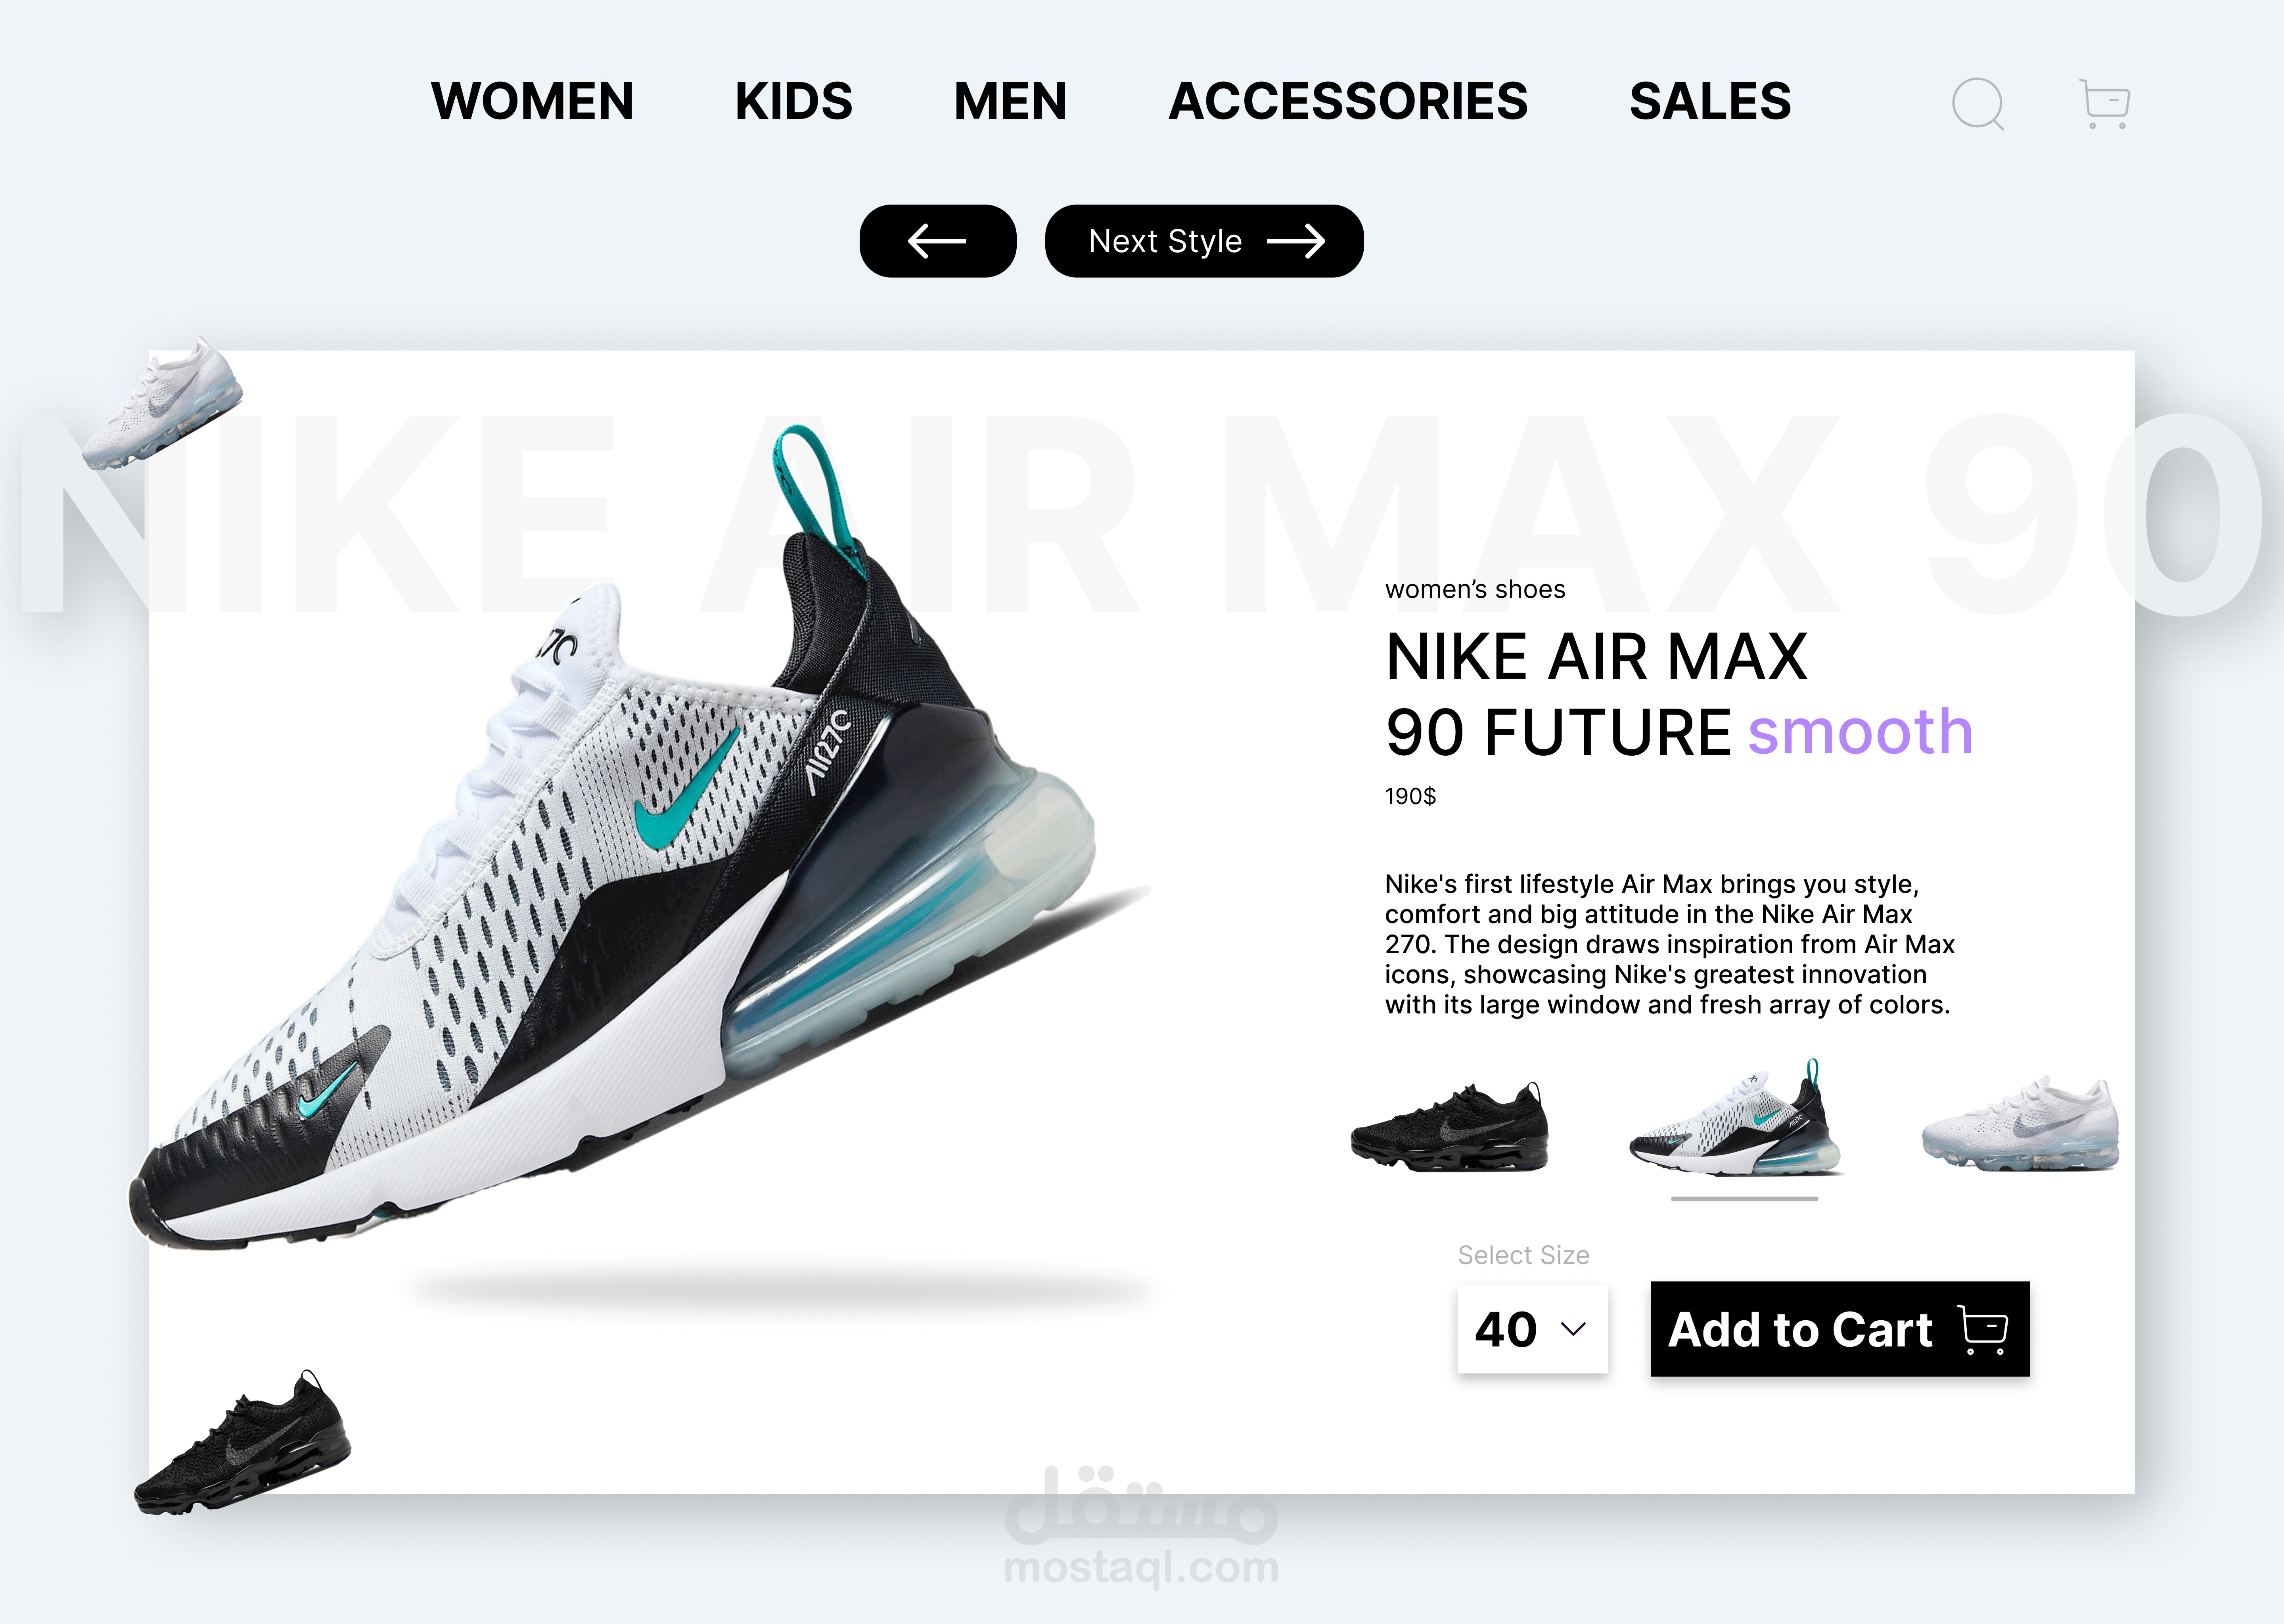Select the teal Air Max 270 thumbnail
The width and height of the screenshot is (2284, 1624).
point(1735,1118)
